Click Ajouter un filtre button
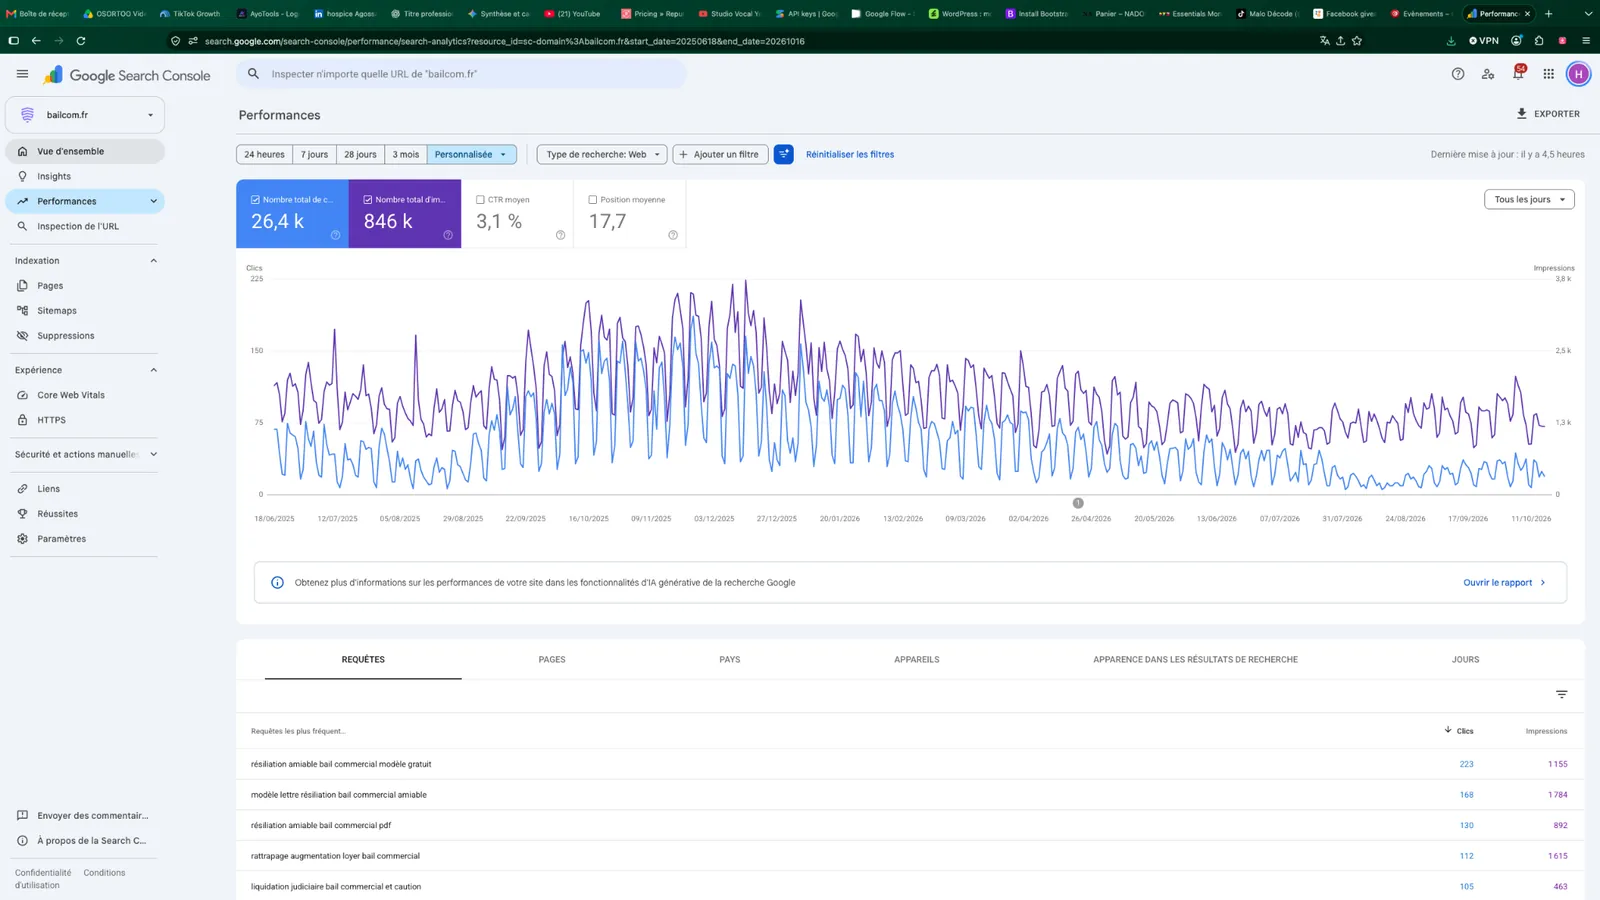 coord(720,154)
